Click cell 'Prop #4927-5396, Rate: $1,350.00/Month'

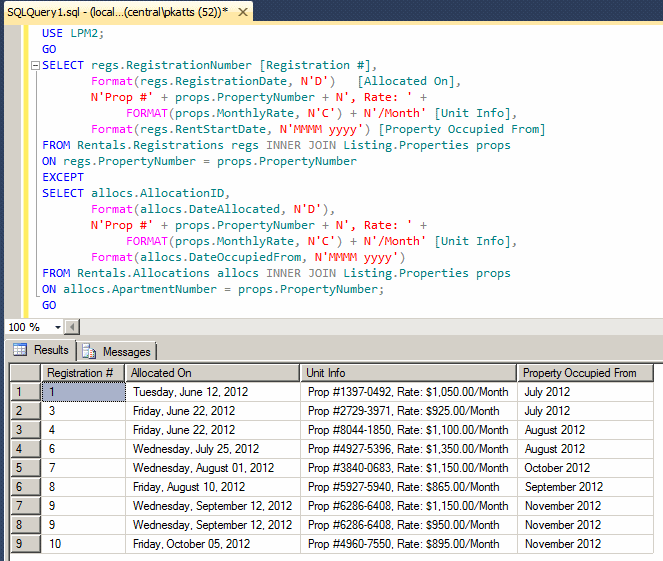pyautogui.click(x=408, y=449)
